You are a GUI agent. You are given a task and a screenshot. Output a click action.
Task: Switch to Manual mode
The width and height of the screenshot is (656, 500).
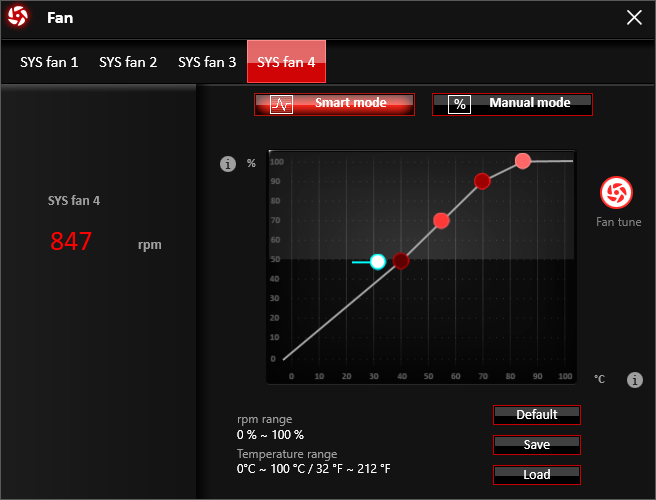click(x=513, y=104)
